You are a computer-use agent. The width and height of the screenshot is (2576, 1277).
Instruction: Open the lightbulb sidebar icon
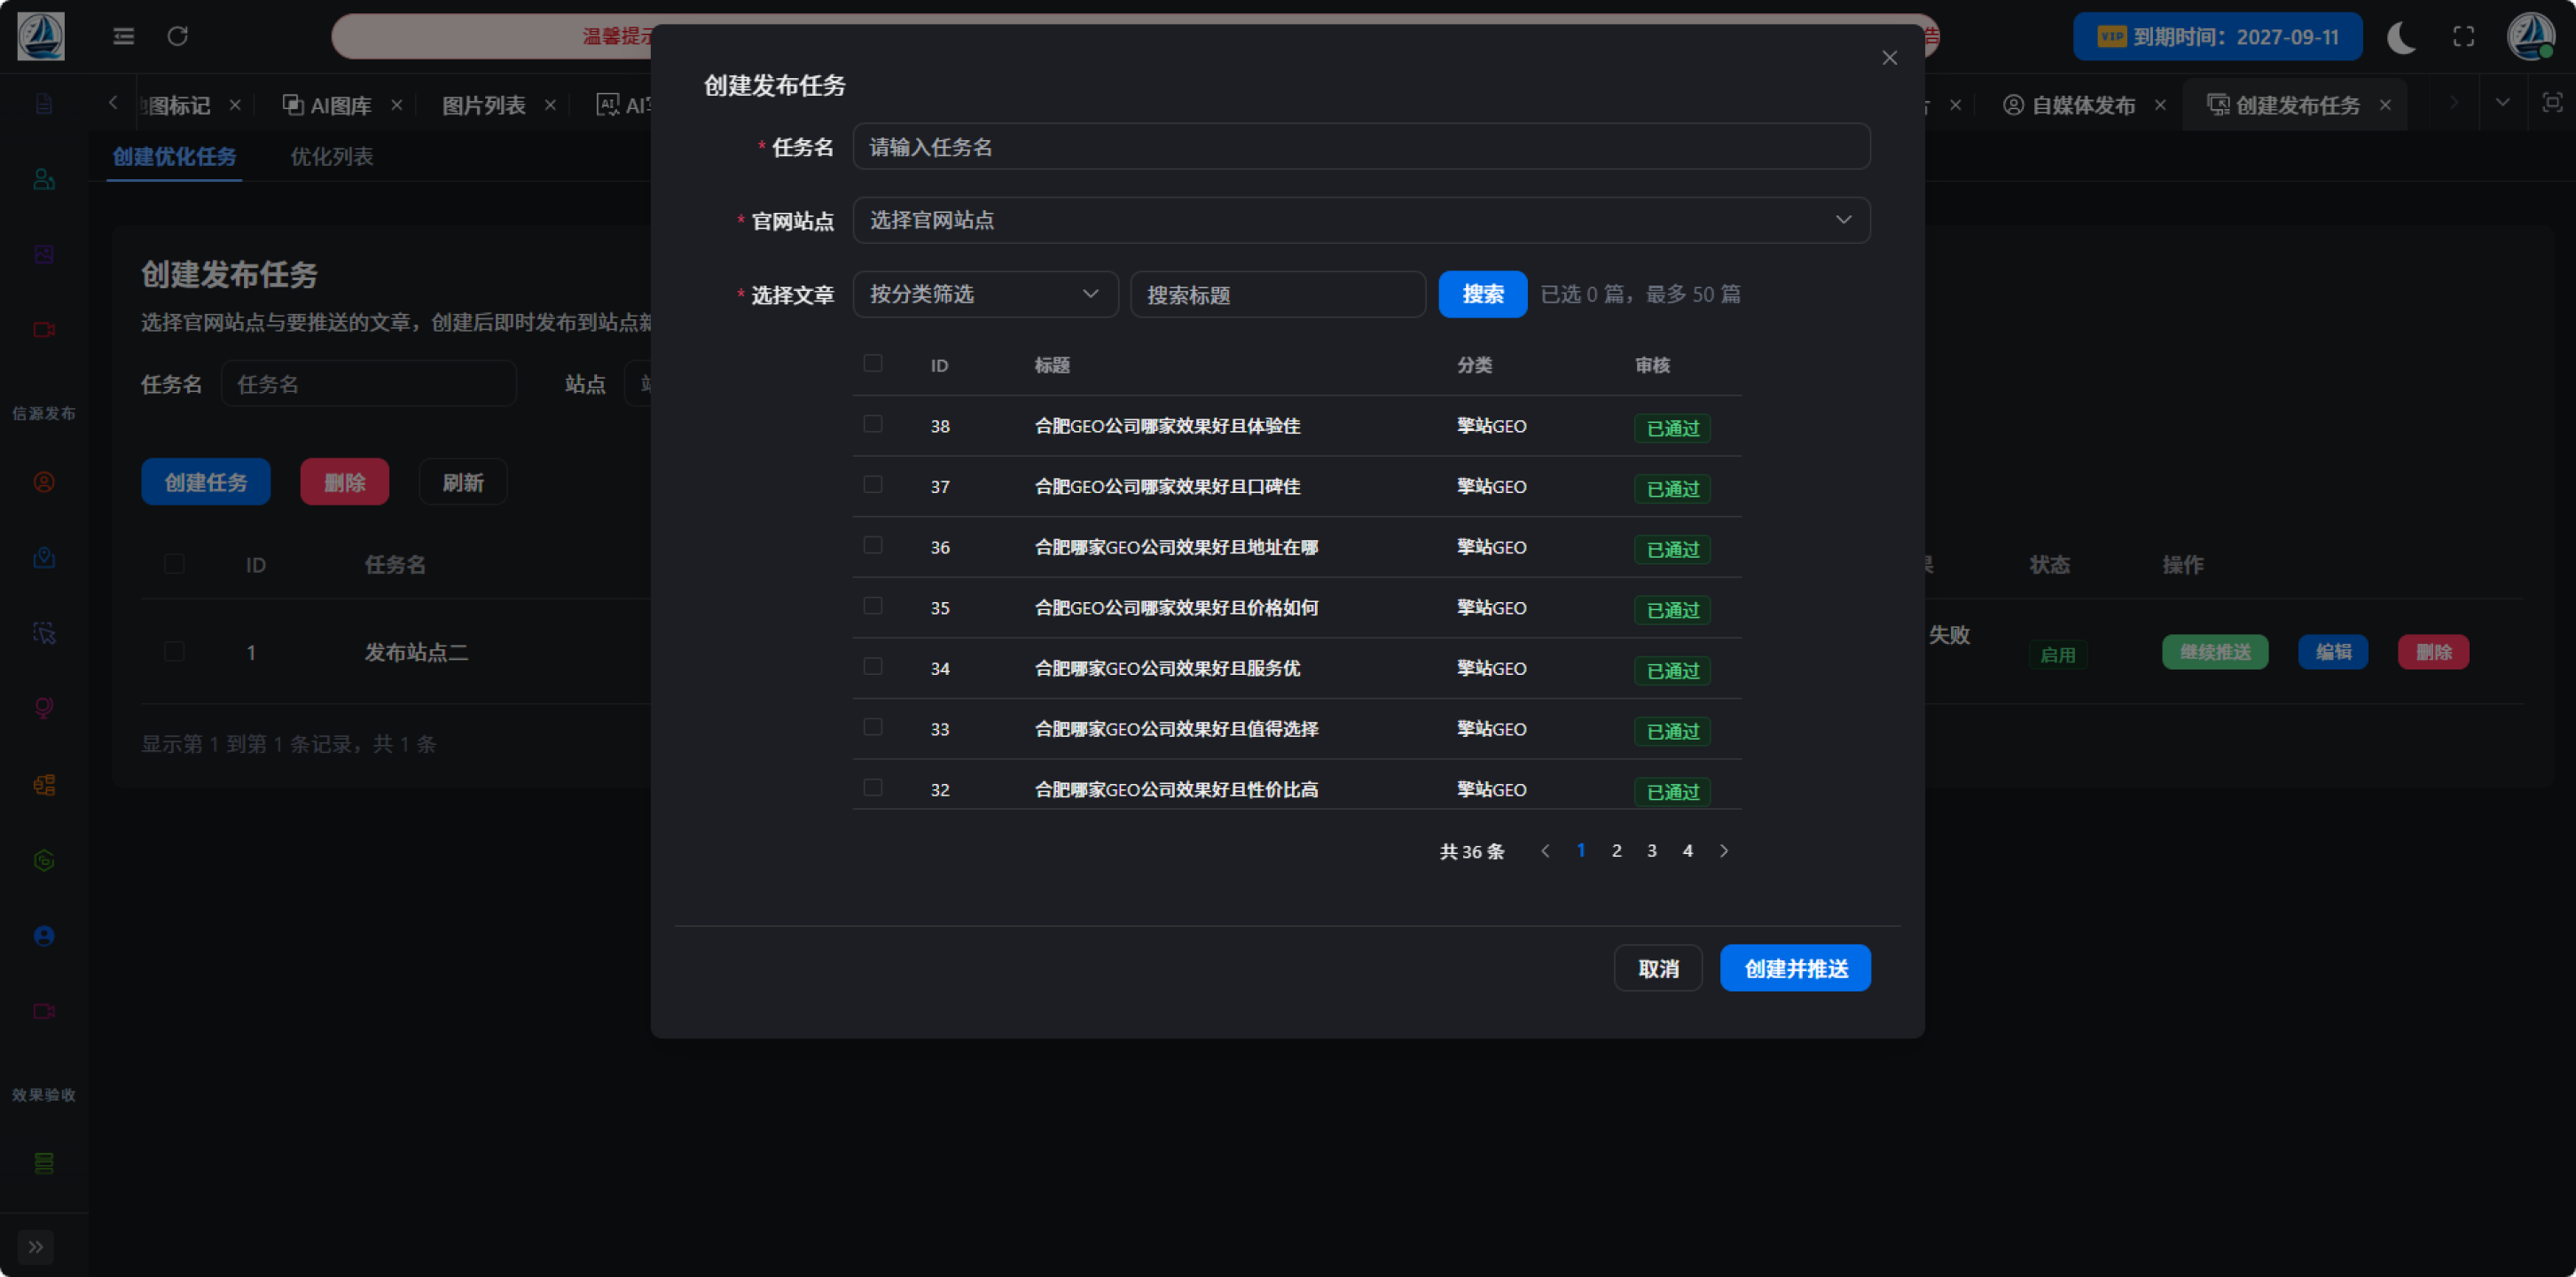44,708
